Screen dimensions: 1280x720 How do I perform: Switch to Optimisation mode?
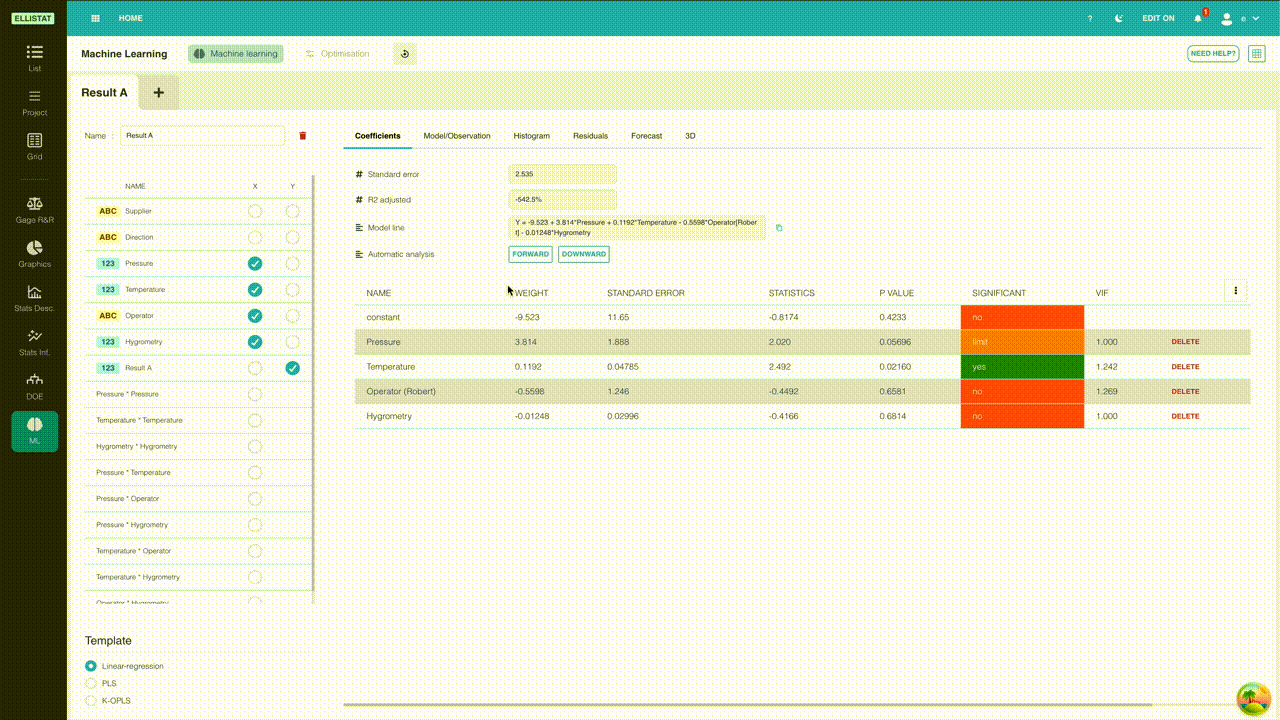tap(337, 54)
